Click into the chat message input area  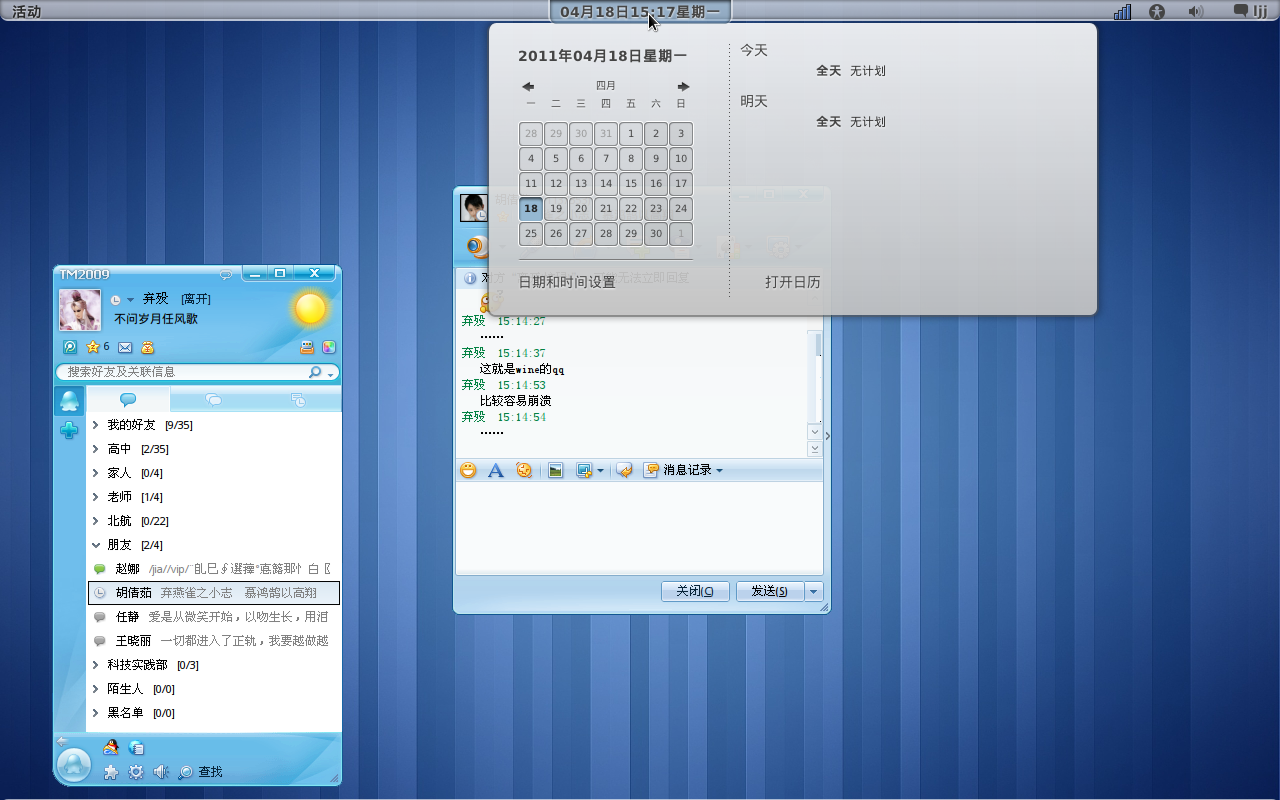coord(639,528)
